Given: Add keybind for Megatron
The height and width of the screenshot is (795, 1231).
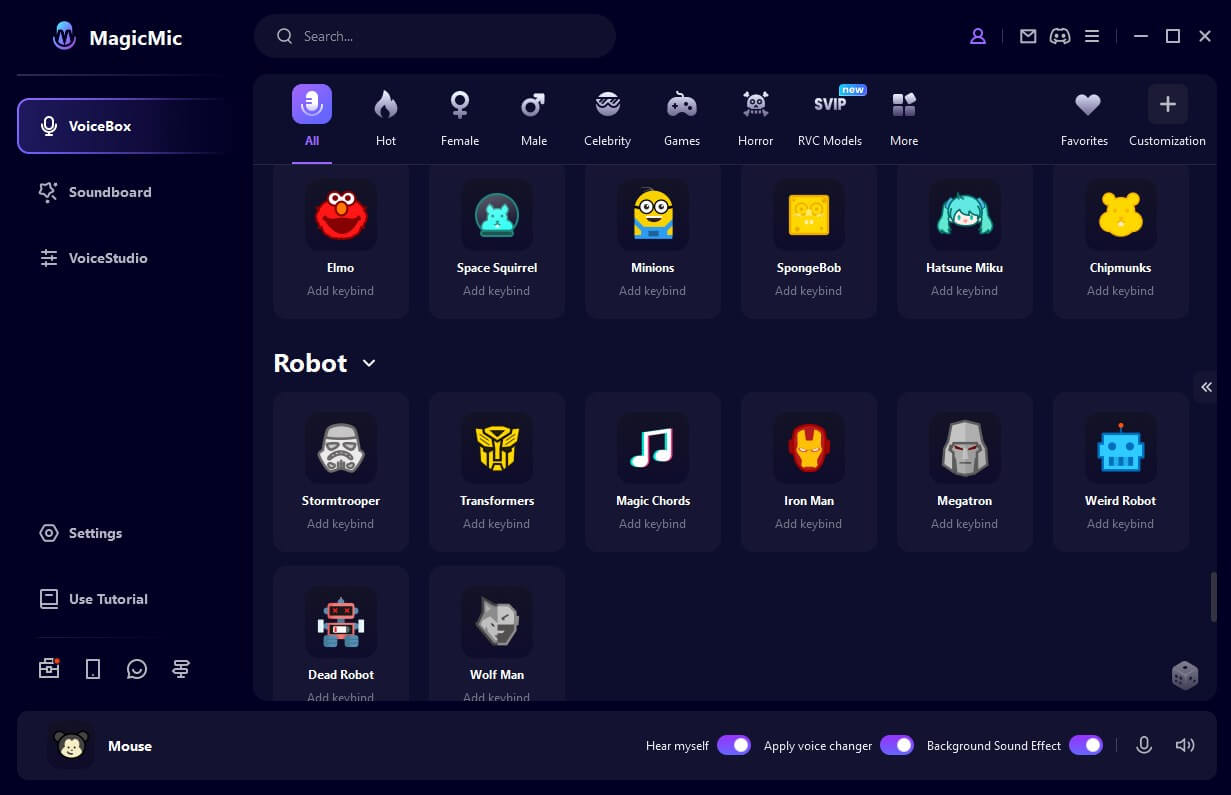Looking at the screenshot, I should click(965, 524).
